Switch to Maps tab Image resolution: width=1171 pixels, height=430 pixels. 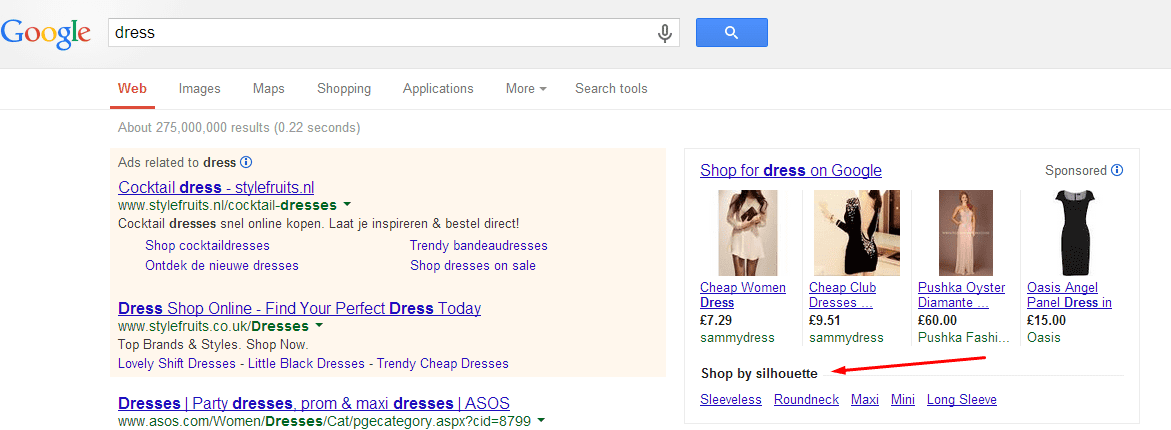point(268,88)
